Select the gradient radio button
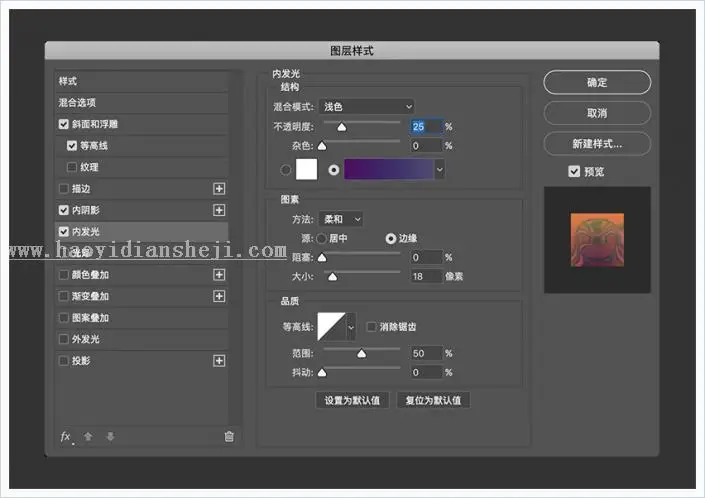 [334, 170]
